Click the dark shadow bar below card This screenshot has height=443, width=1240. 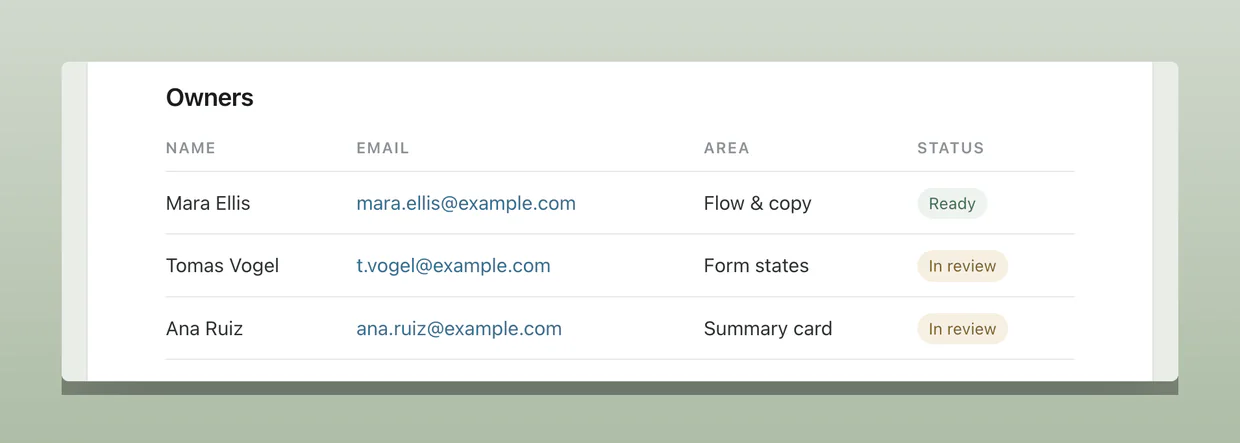pyautogui.click(x=620, y=388)
